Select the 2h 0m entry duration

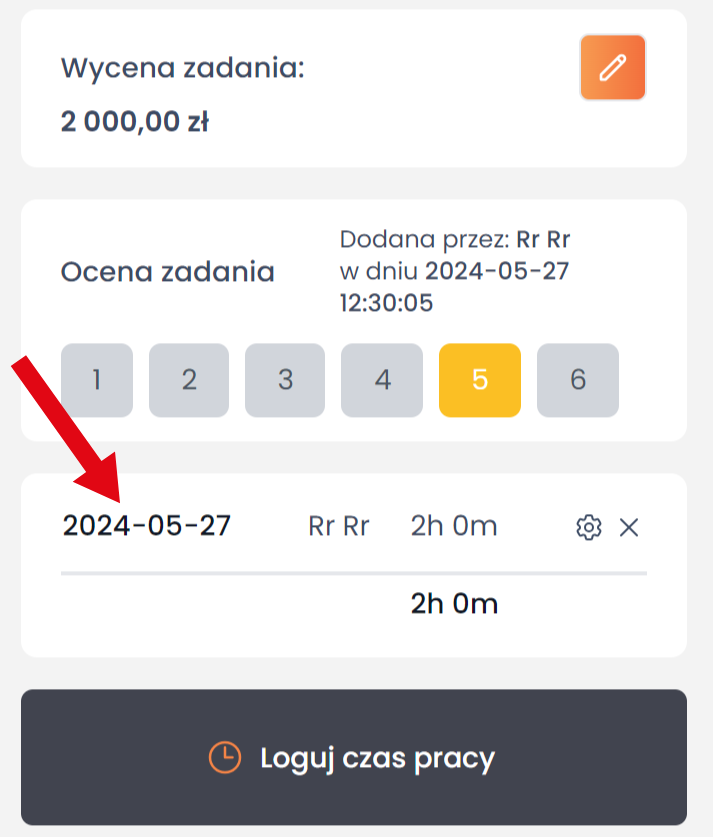[454, 526]
